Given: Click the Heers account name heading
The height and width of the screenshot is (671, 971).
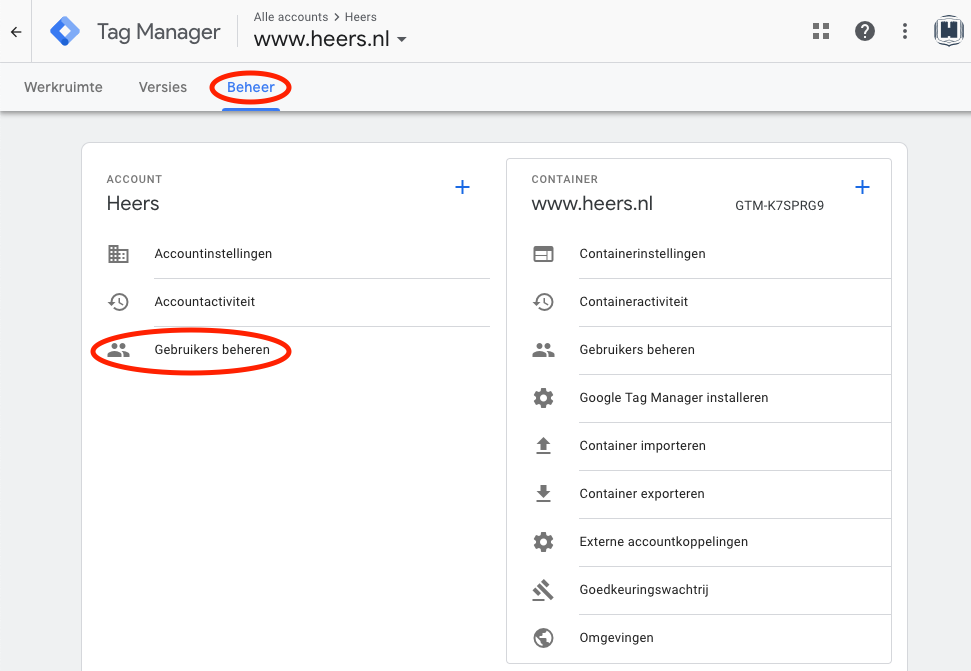Looking at the screenshot, I should point(133,204).
